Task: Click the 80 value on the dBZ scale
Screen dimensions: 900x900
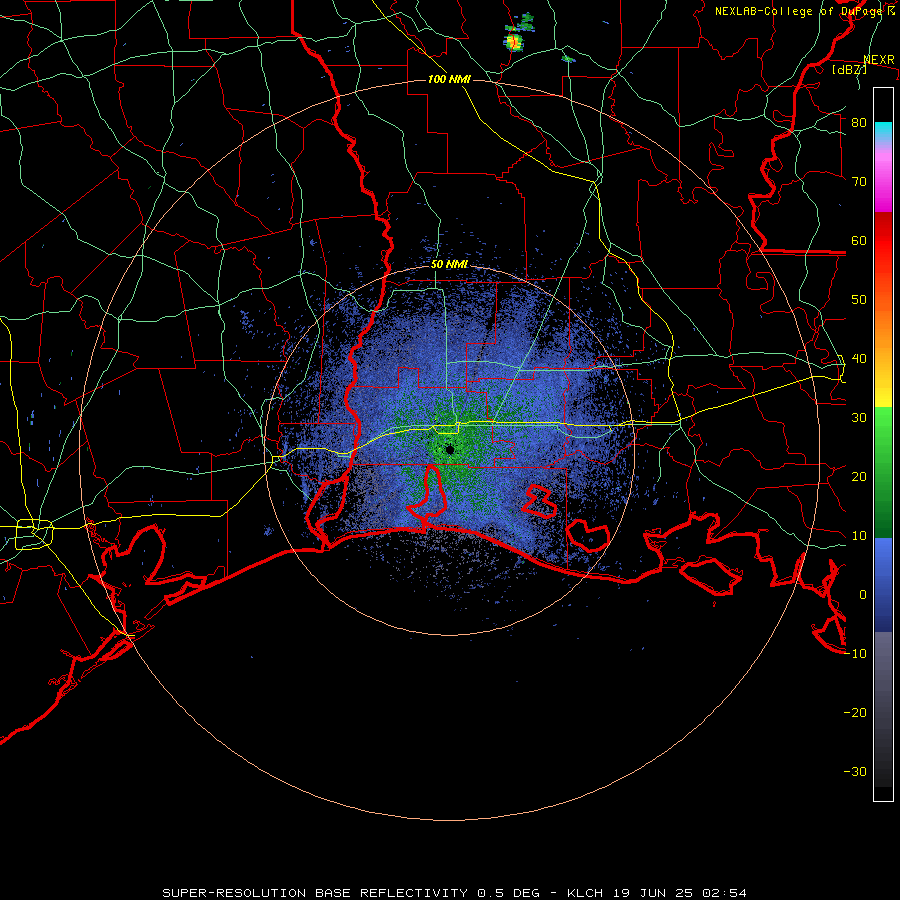Action: point(859,122)
